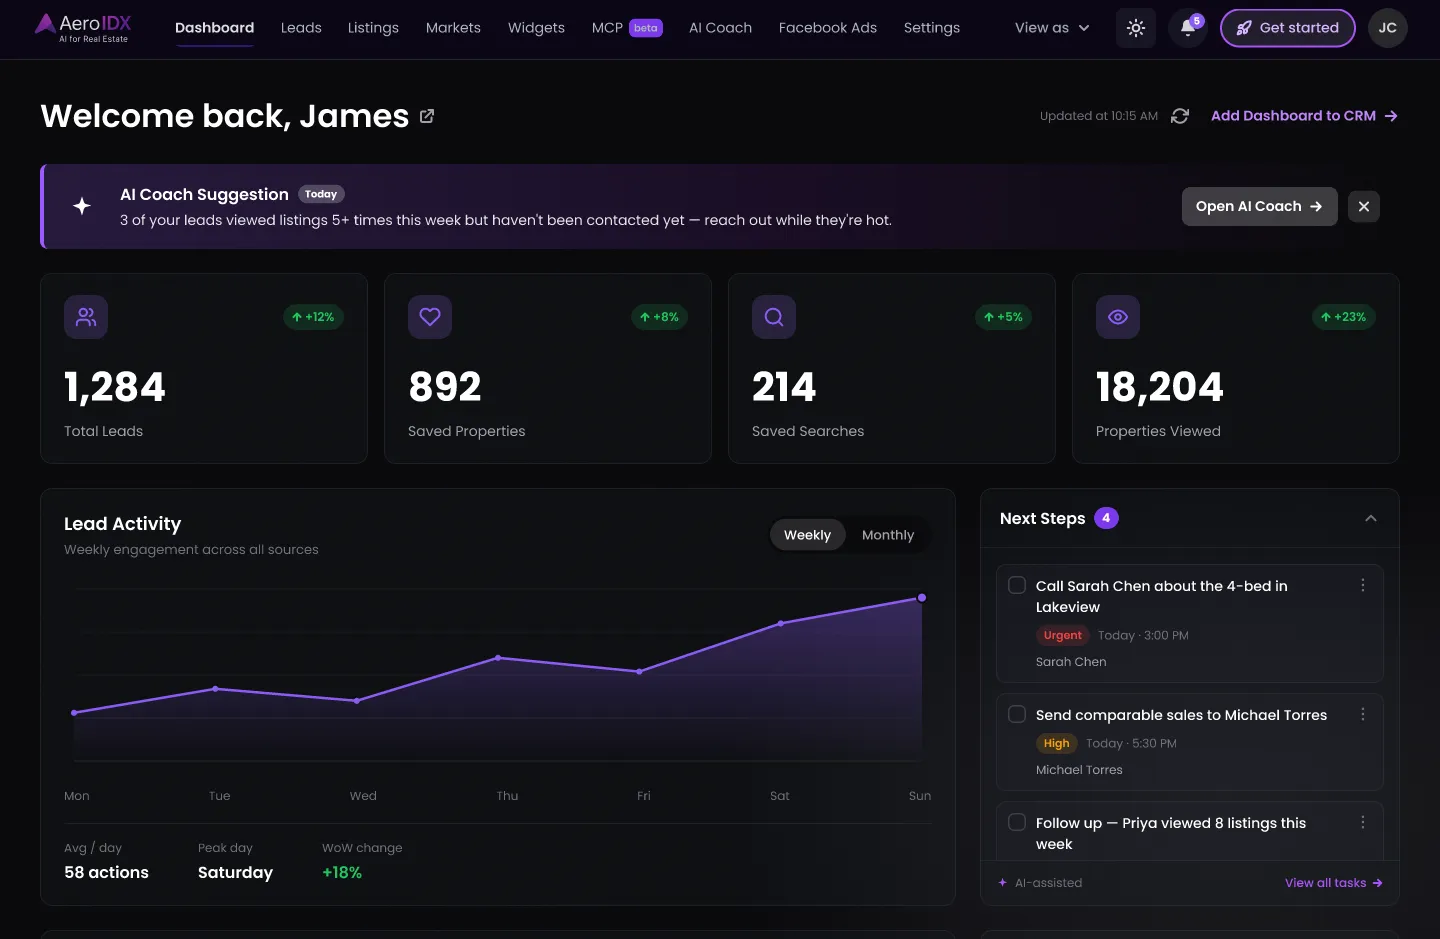Open the notifications bell

(1188, 28)
